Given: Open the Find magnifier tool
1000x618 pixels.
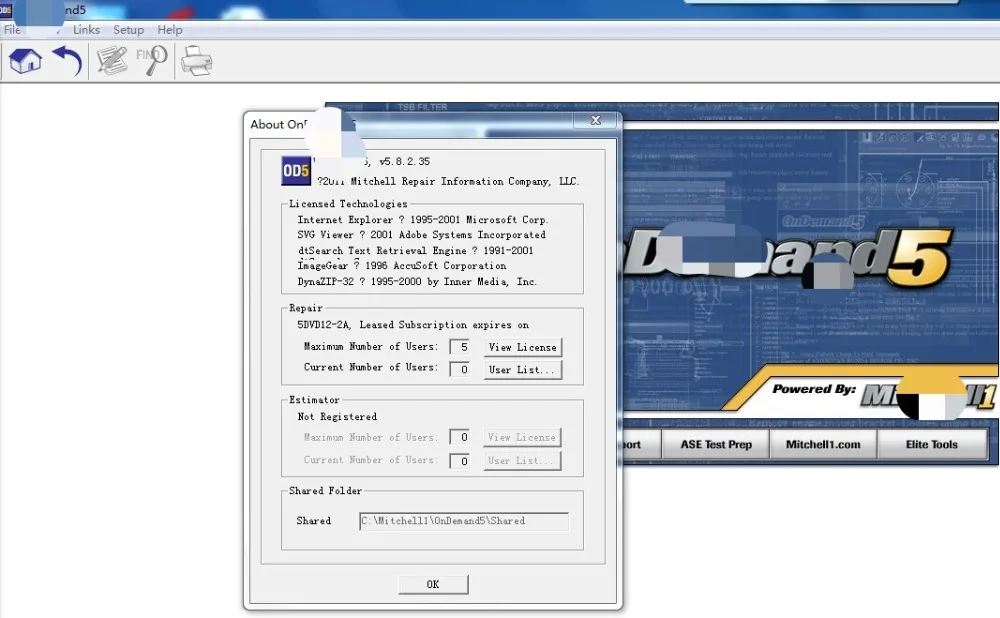Looking at the screenshot, I should coord(152,61).
